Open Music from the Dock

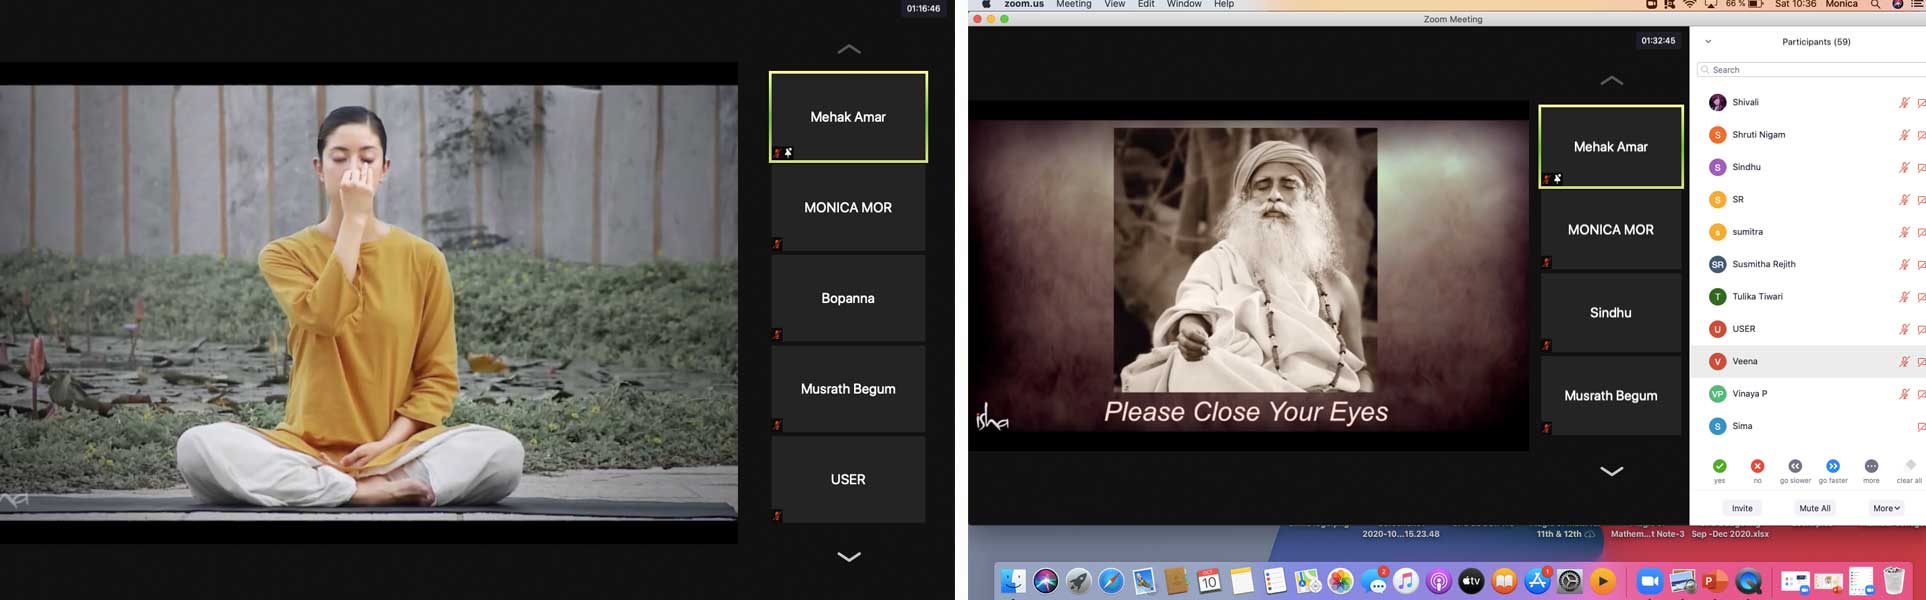pyautogui.click(x=1405, y=581)
